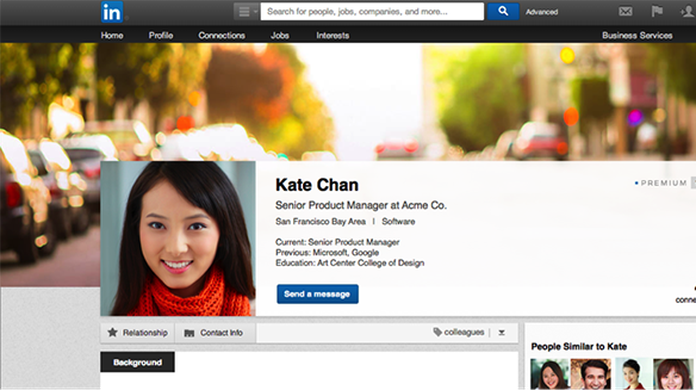Open the add connections icon
The width and height of the screenshot is (696, 390).
688,12
